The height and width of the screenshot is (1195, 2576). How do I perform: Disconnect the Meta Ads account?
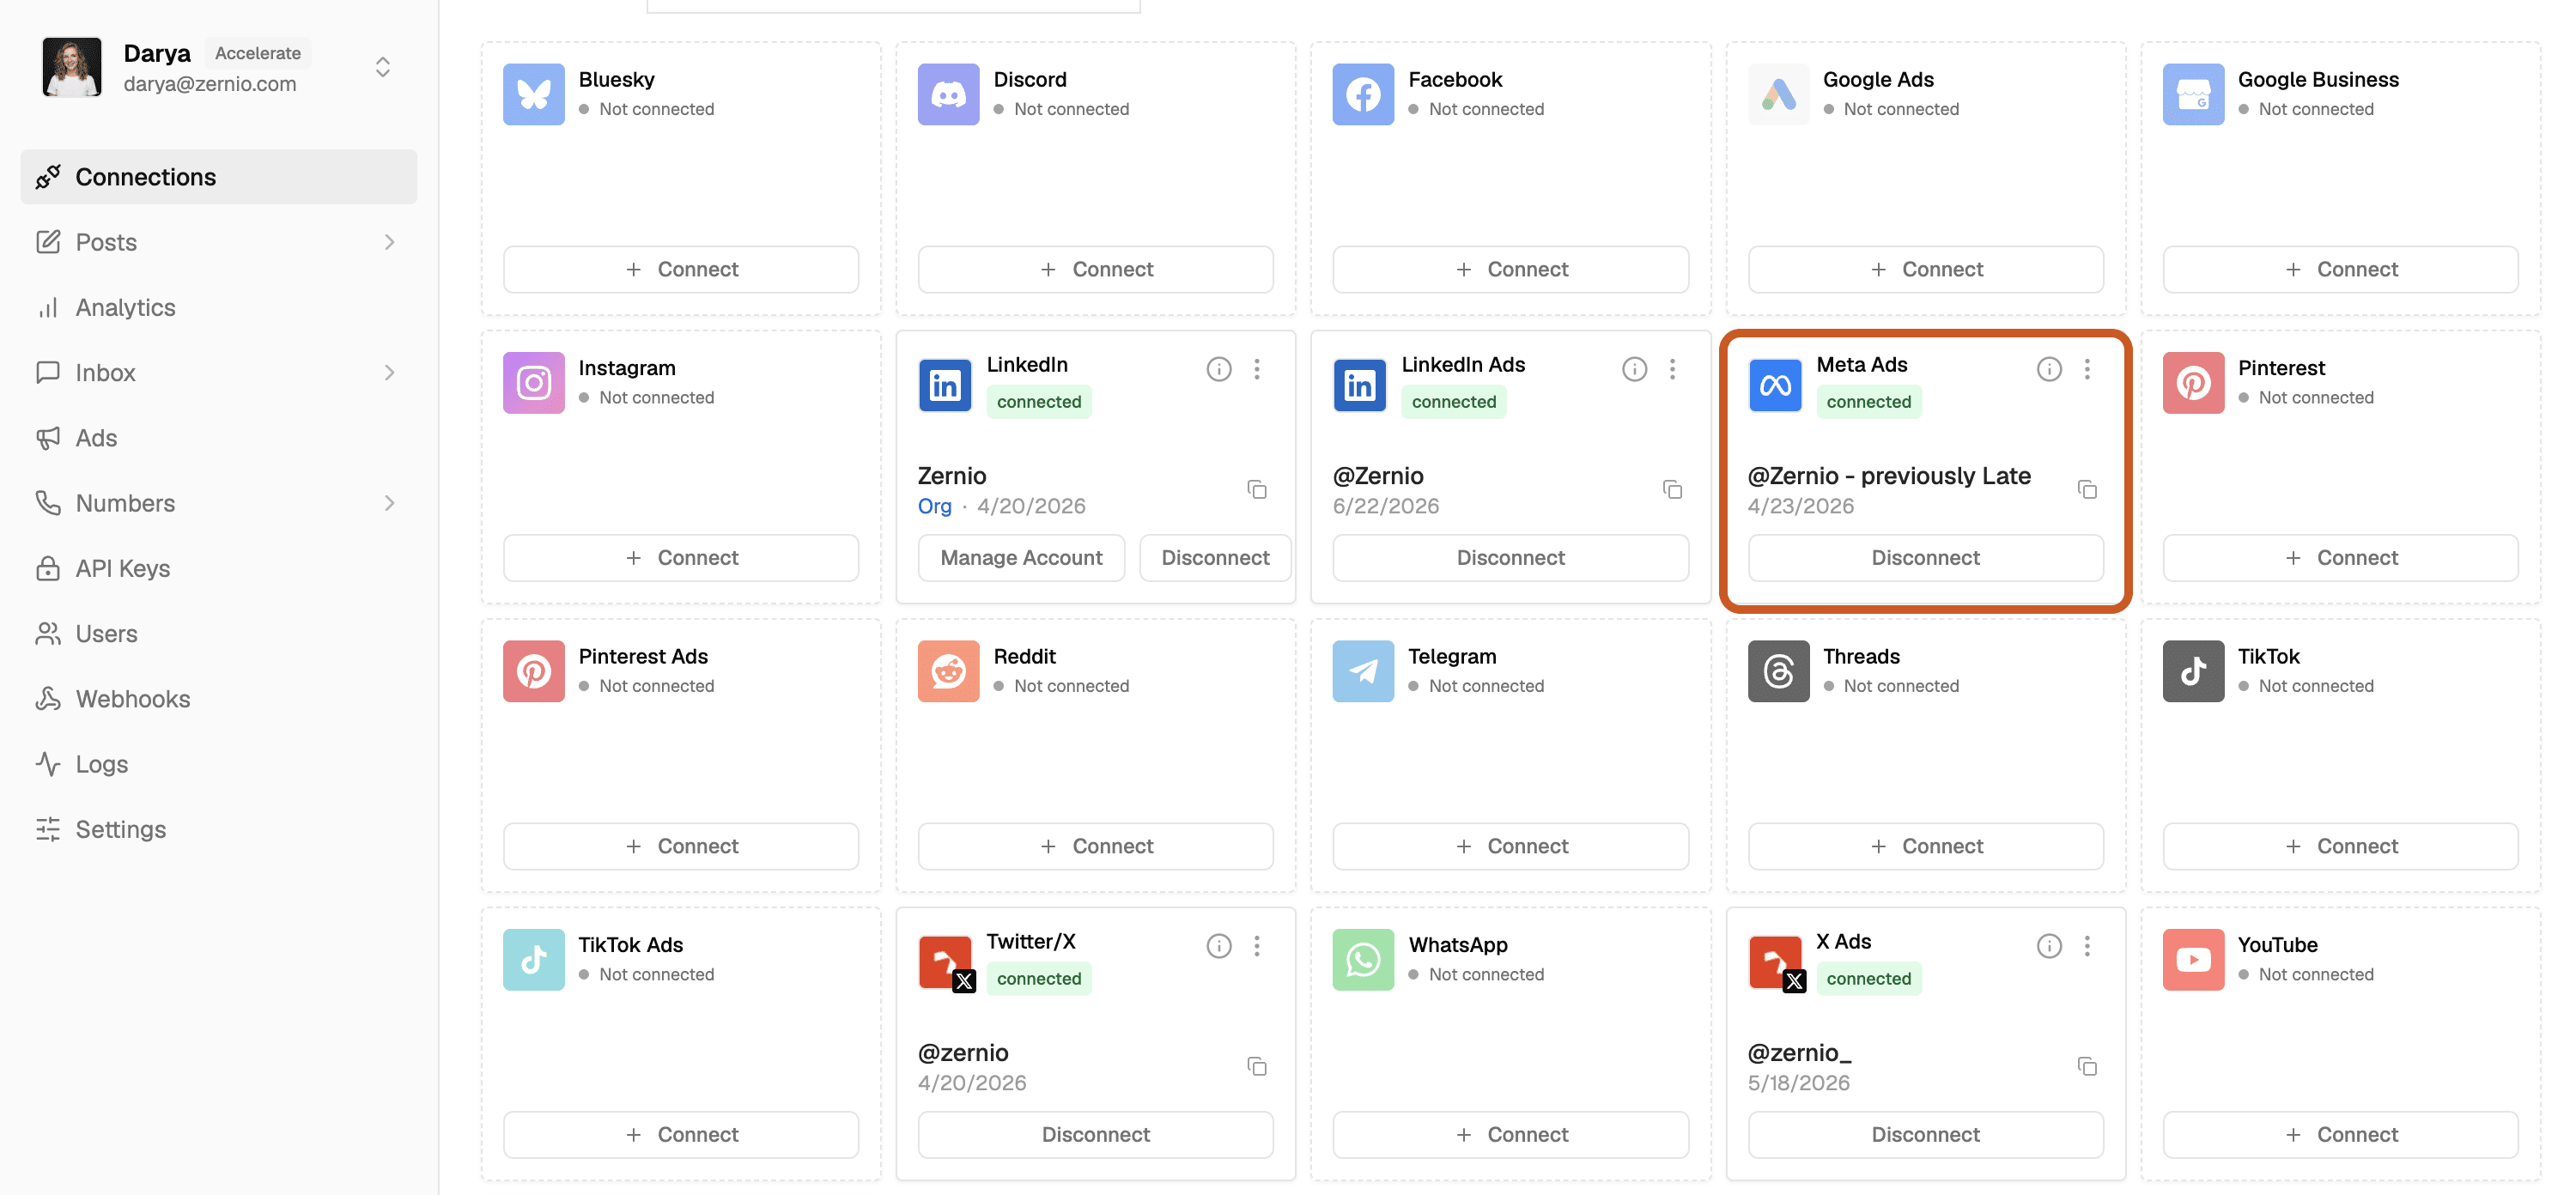[x=1925, y=558]
